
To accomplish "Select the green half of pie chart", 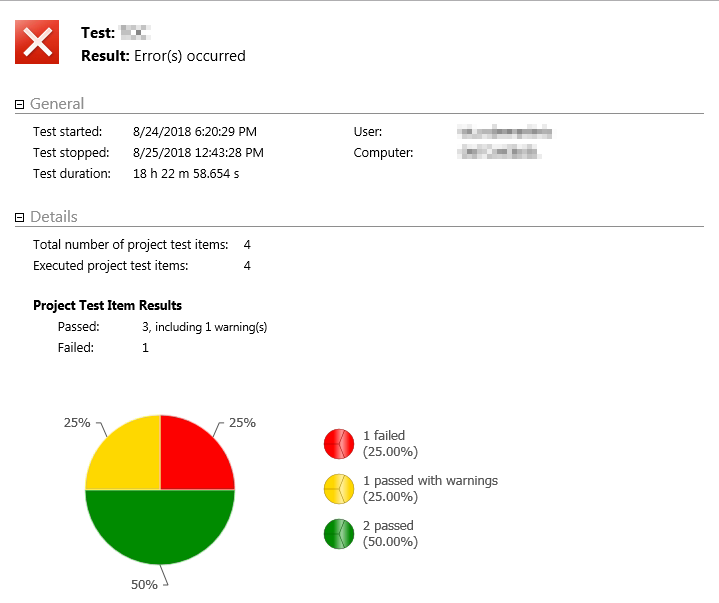I will coord(160,530).
